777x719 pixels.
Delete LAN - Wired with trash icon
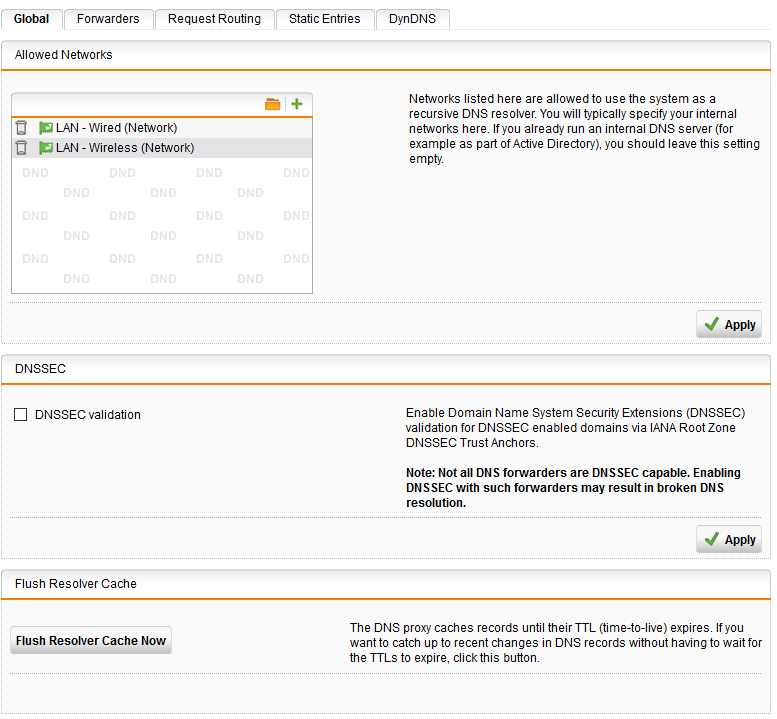point(21,128)
